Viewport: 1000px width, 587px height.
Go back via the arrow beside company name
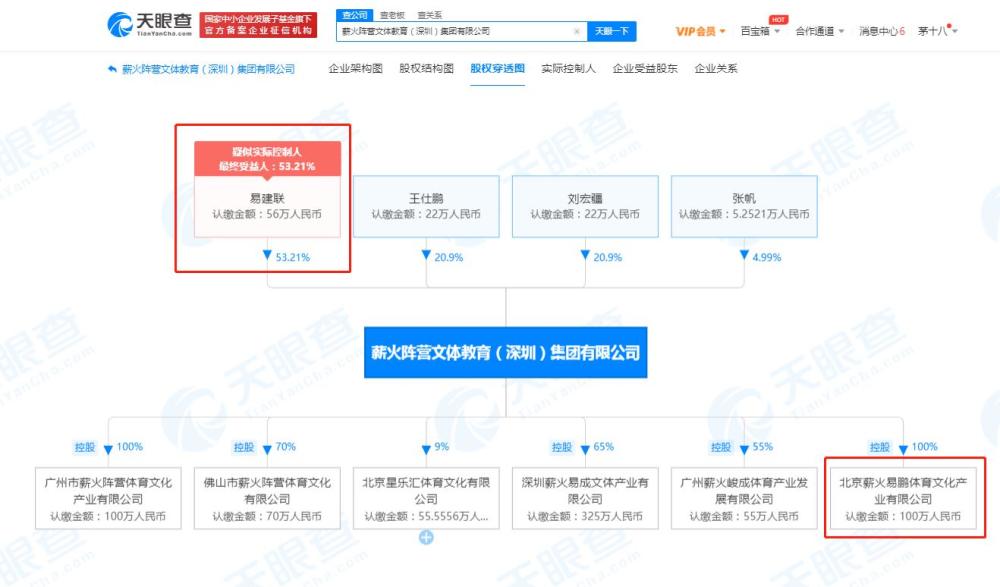112,69
